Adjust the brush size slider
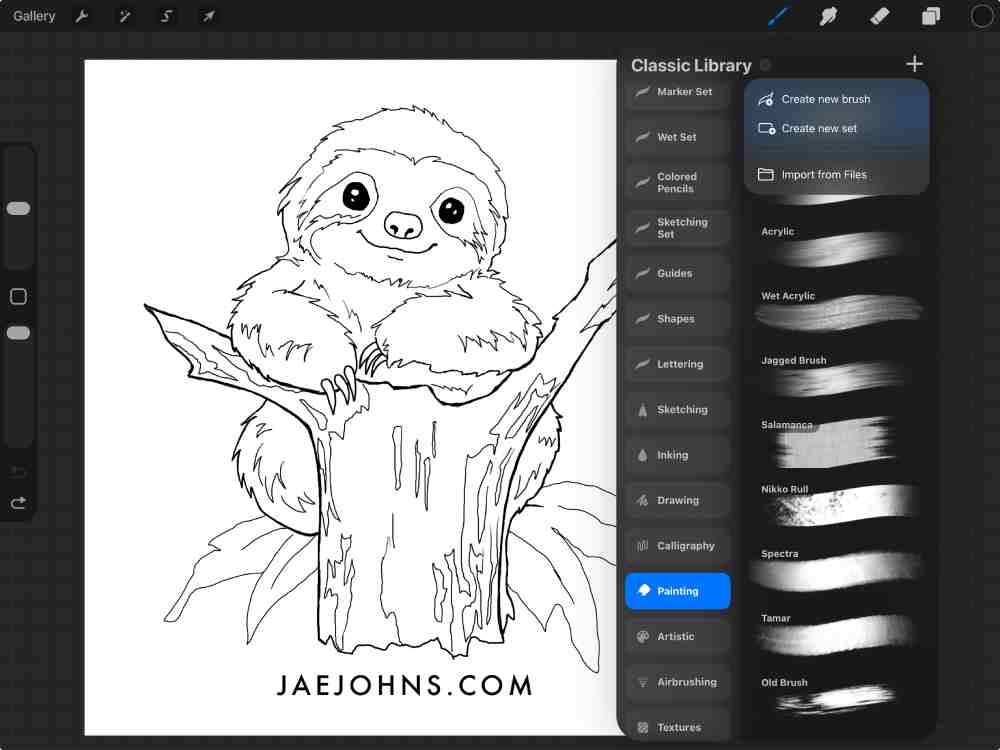1000x750 pixels. (x=18, y=208)
